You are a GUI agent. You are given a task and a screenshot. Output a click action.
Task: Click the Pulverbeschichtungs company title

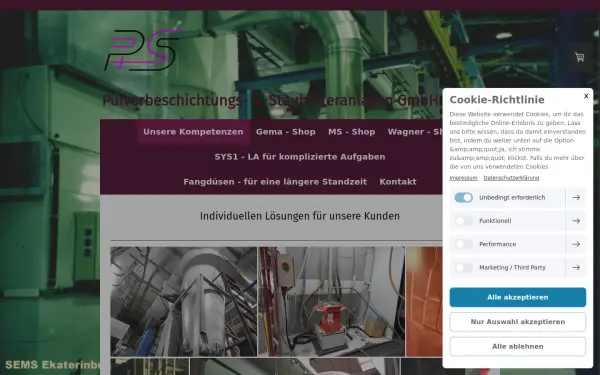[x=272, y=101]
